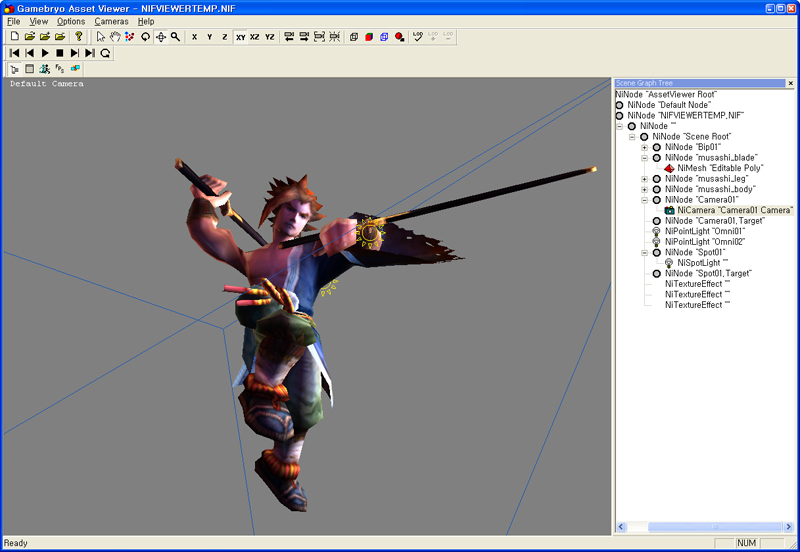Click the tree horizontal scrollbar thumb

(715, 526)
